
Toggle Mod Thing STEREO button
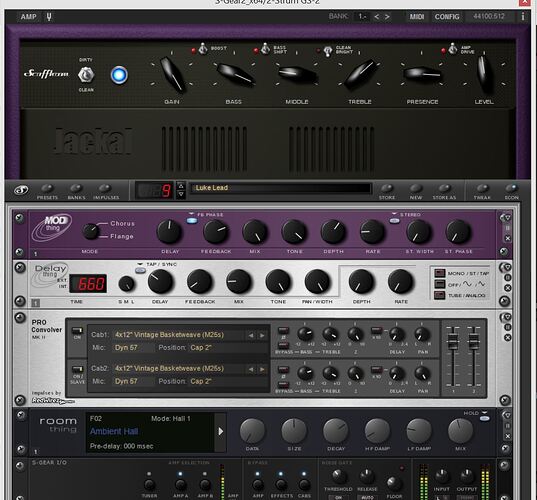click(x=395, y=221)
